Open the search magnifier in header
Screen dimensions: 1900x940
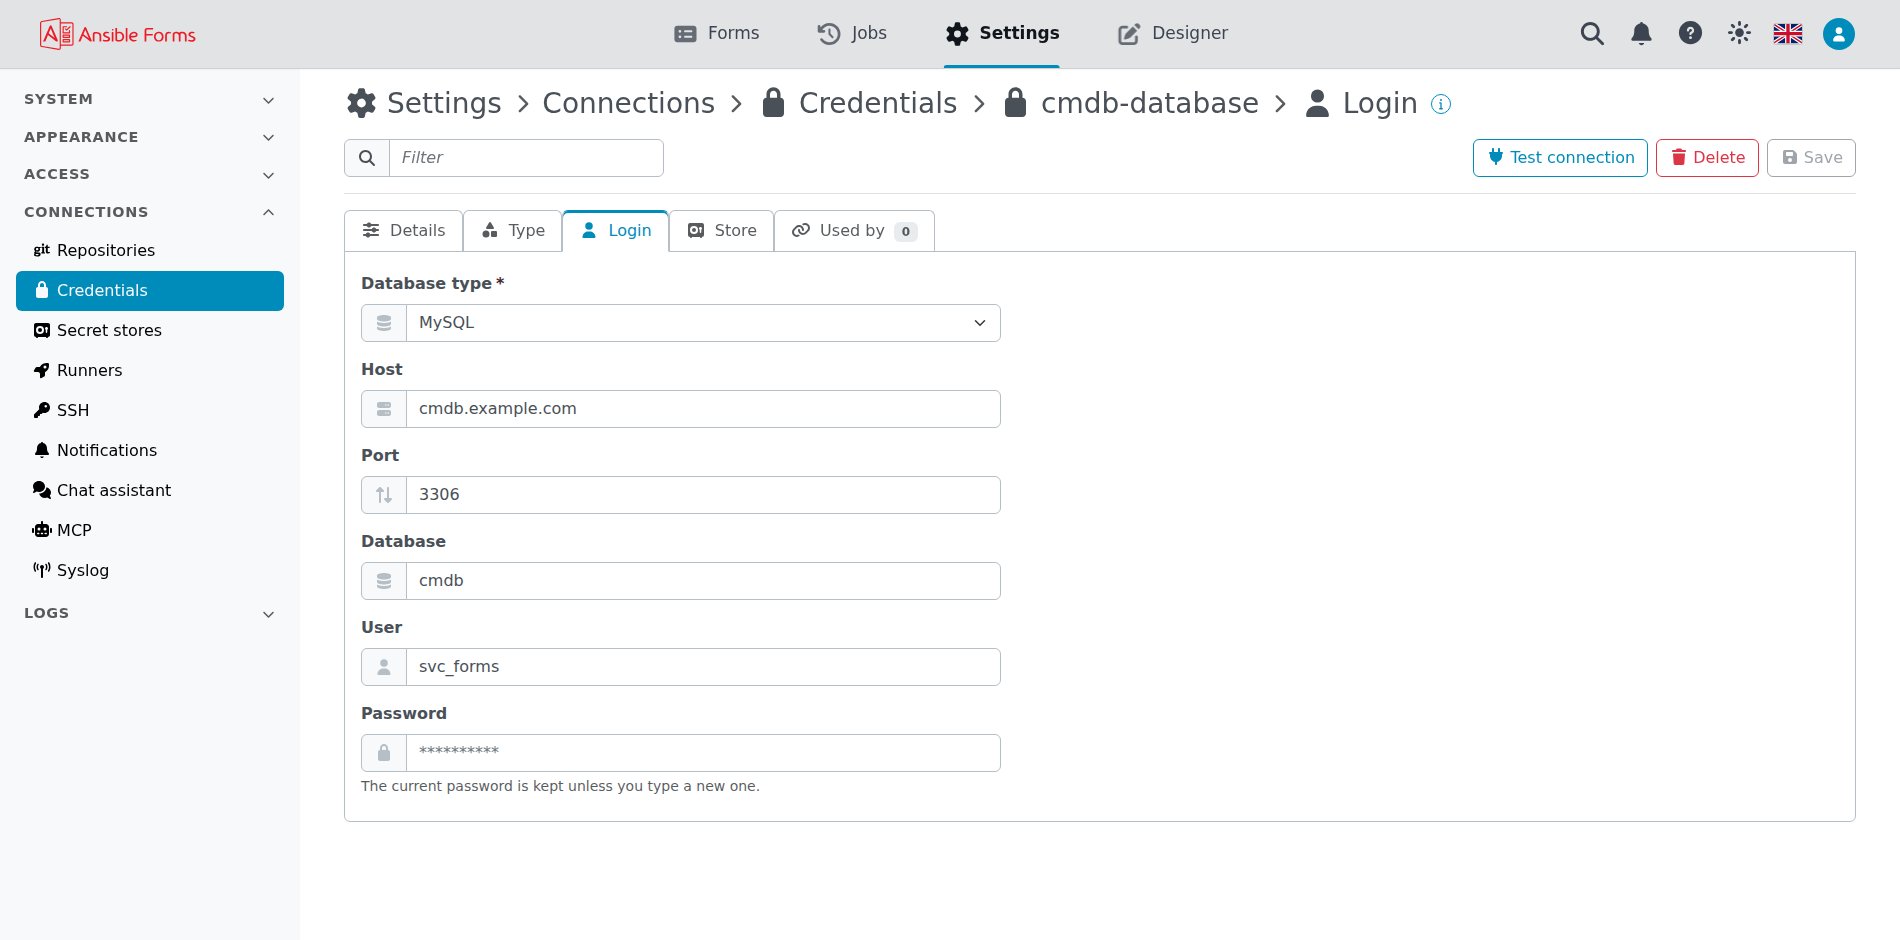click(x=1592, y=34)
